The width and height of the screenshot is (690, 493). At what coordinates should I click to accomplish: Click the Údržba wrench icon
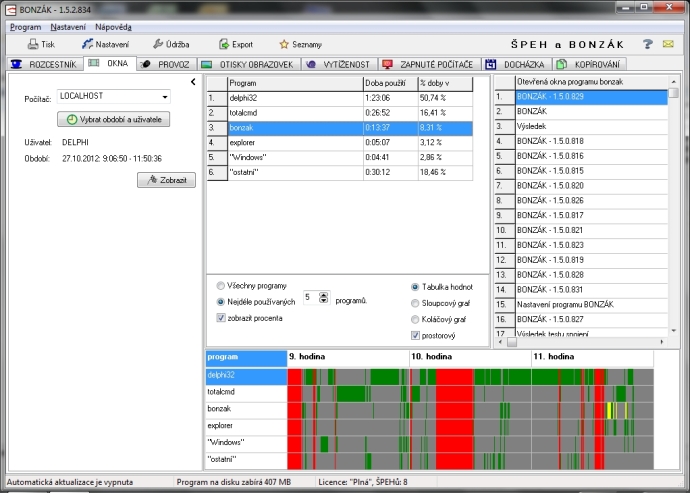click(158, 44)
